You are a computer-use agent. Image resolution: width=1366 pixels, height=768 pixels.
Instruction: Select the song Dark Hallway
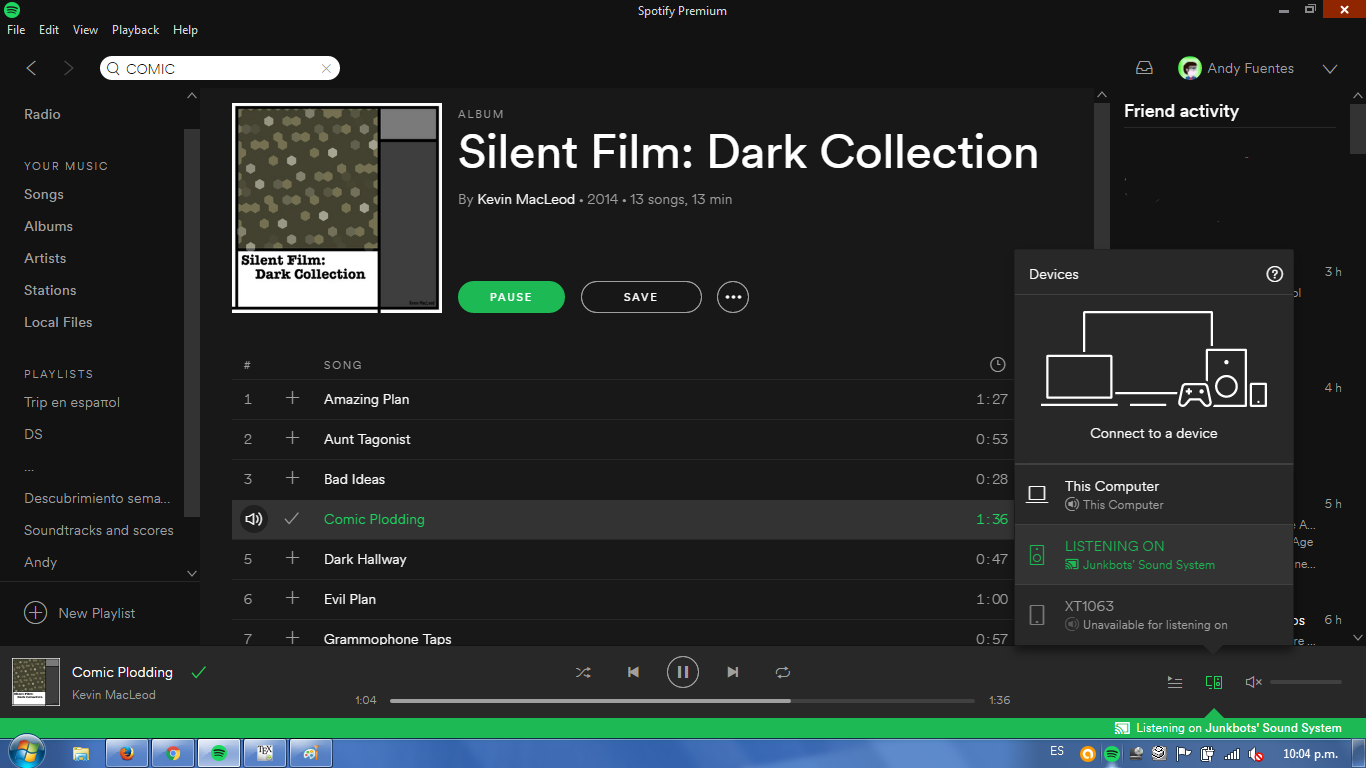(x=365, y=559)
